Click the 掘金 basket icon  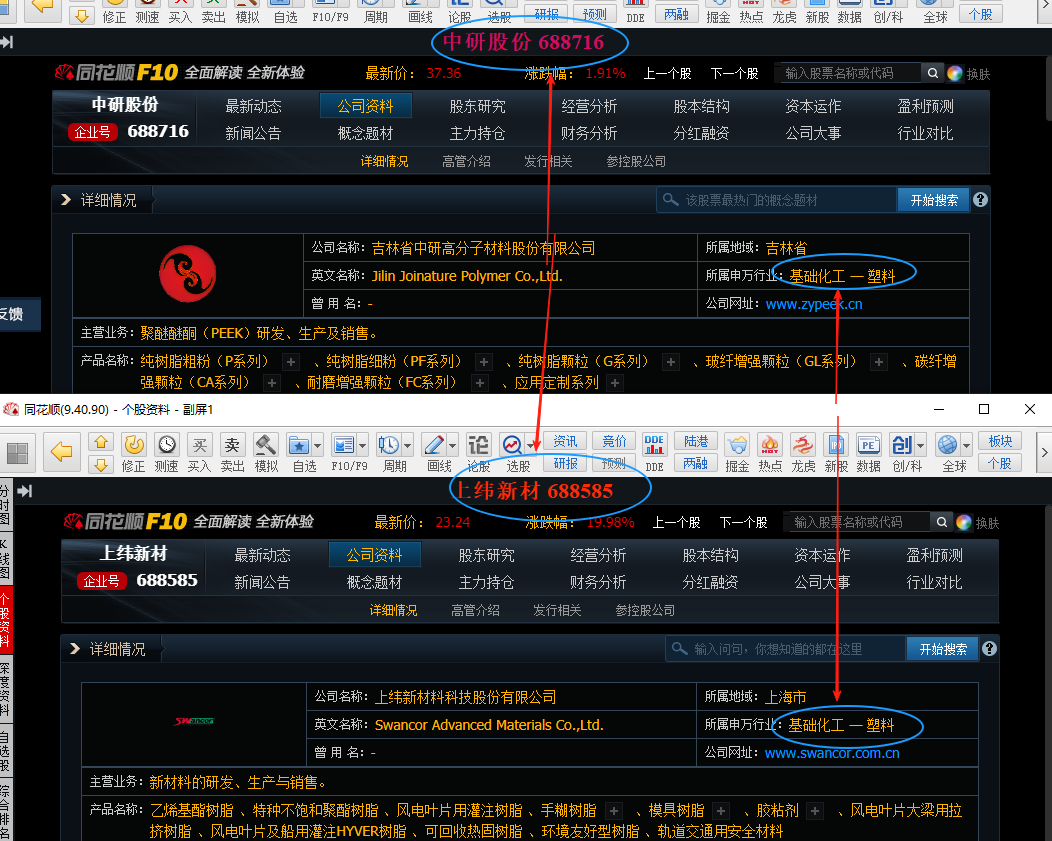737,445
